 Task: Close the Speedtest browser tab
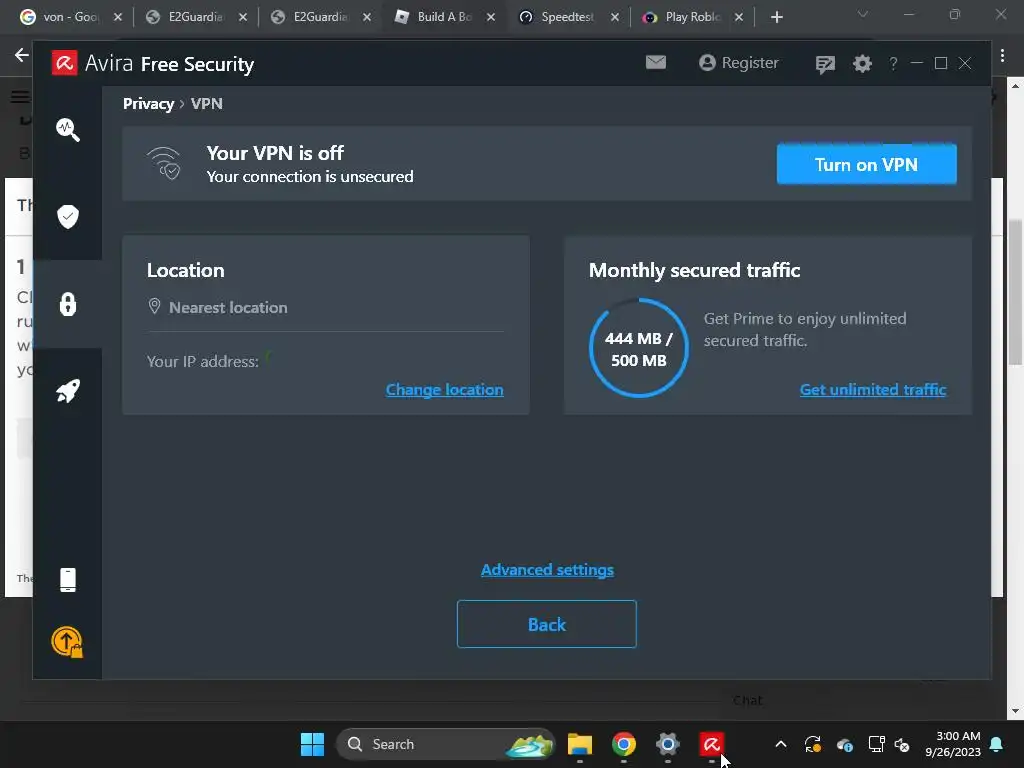point(615,17)
